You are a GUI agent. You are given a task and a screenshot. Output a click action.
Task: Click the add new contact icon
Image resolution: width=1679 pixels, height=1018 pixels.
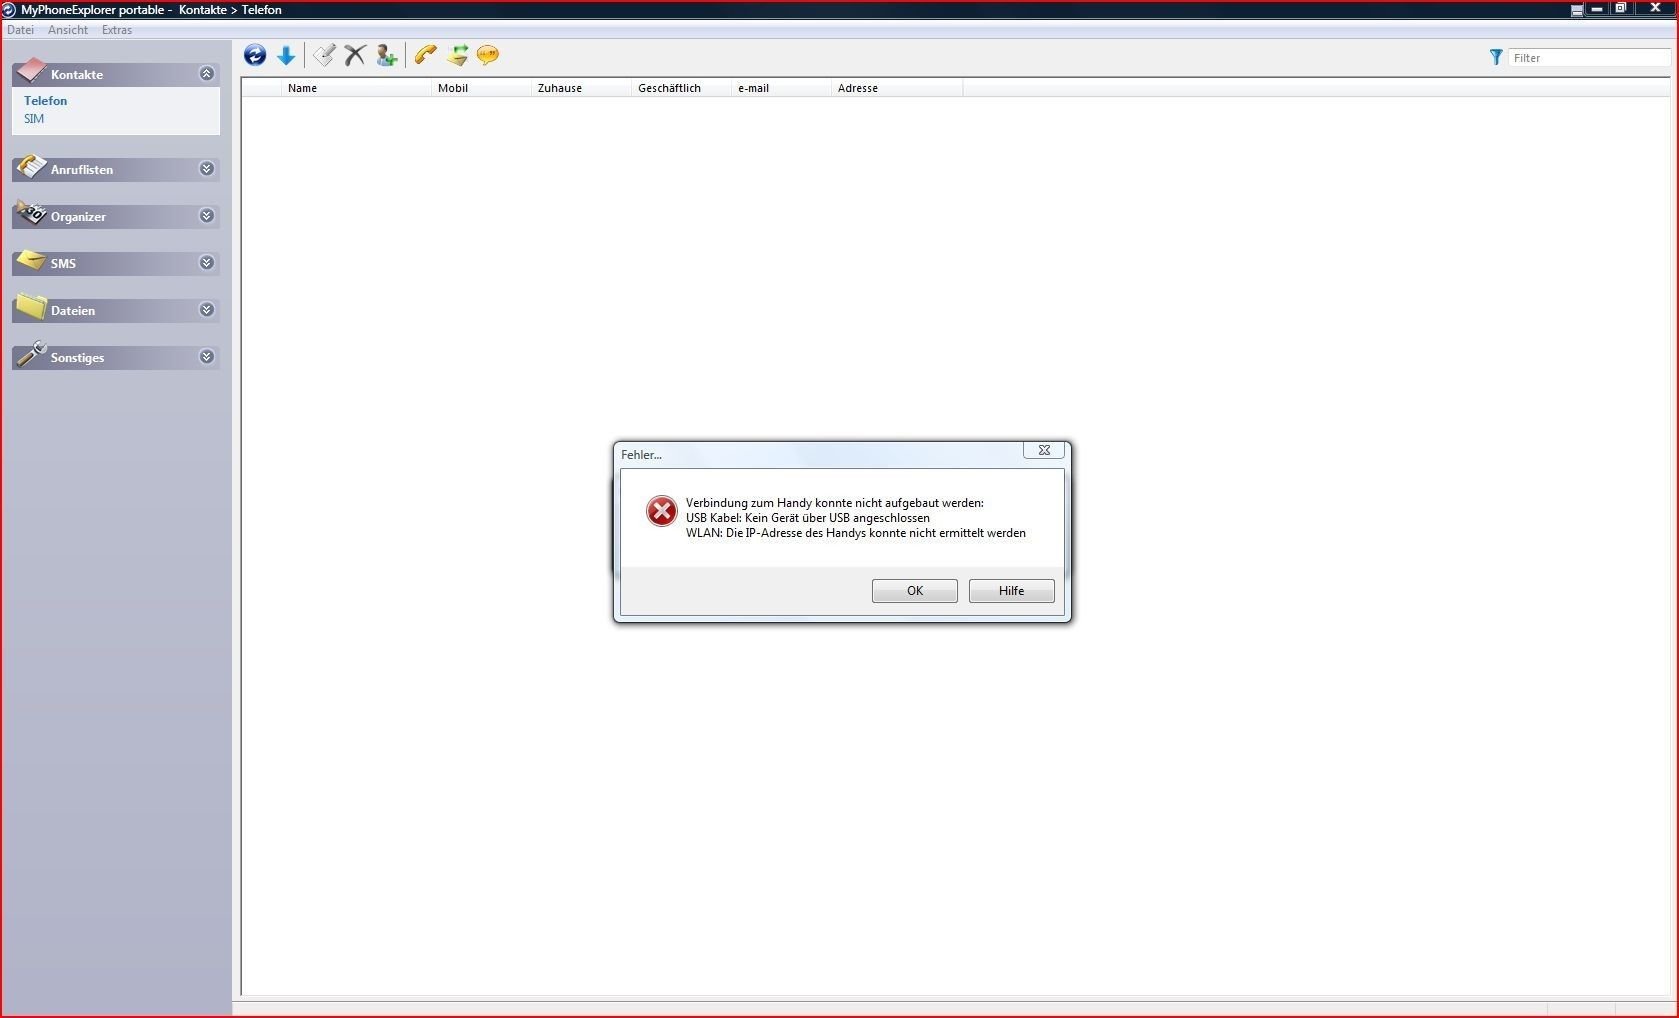[x=386, y=55]
